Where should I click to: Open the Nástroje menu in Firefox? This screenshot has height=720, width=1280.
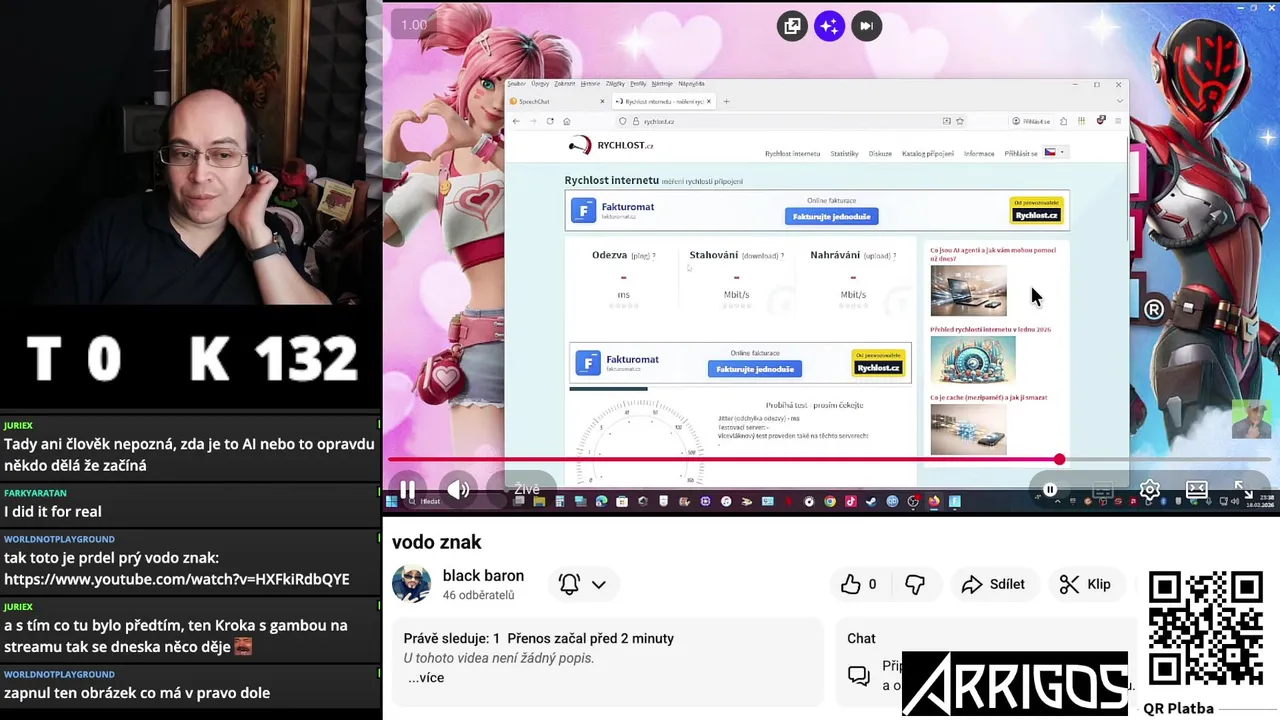661,83
